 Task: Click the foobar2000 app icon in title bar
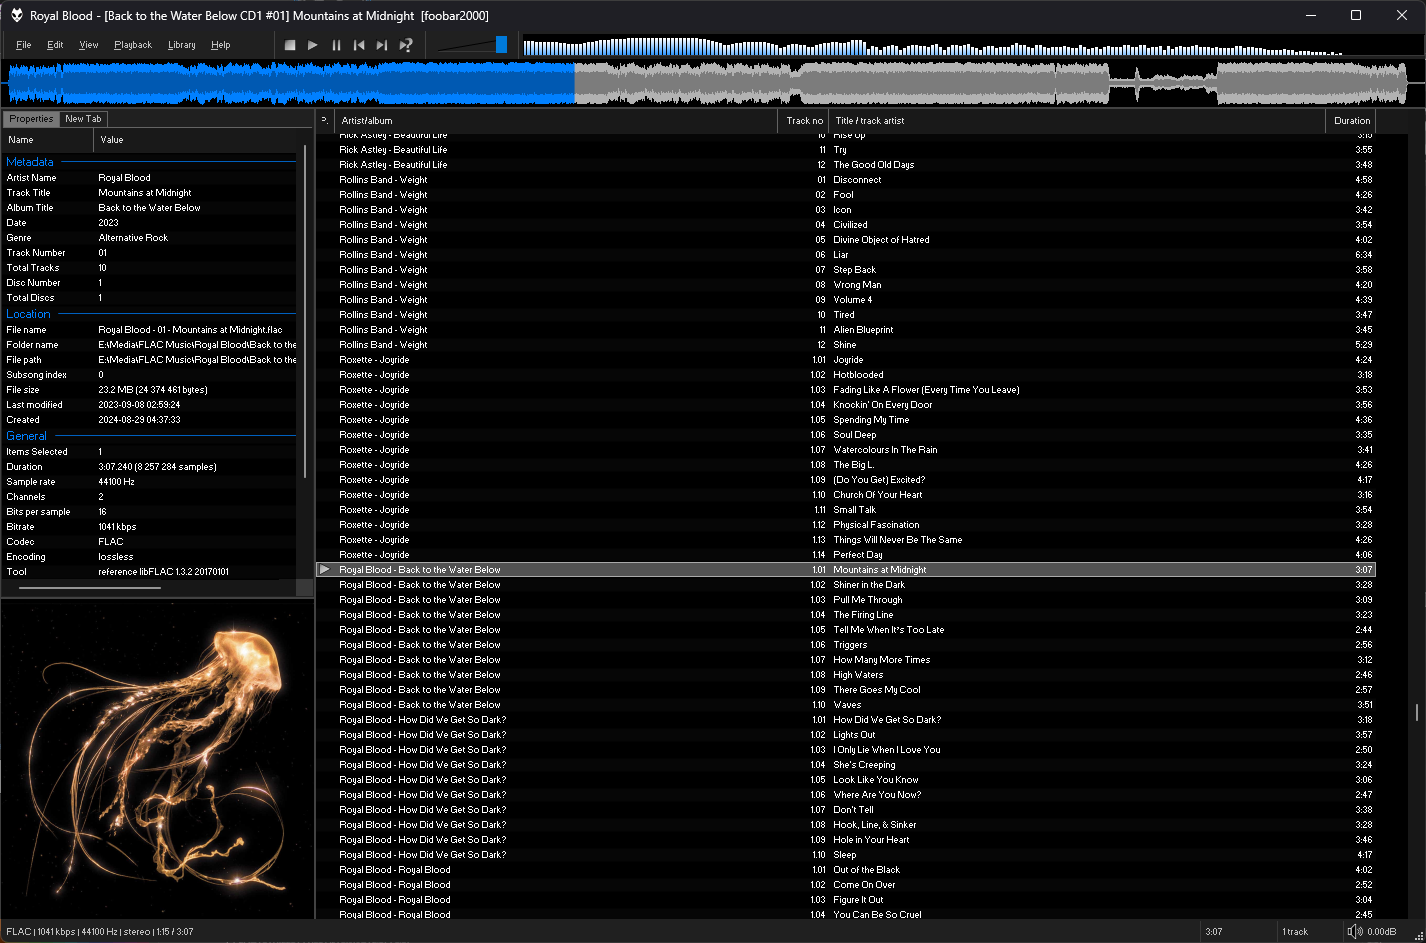16,15
